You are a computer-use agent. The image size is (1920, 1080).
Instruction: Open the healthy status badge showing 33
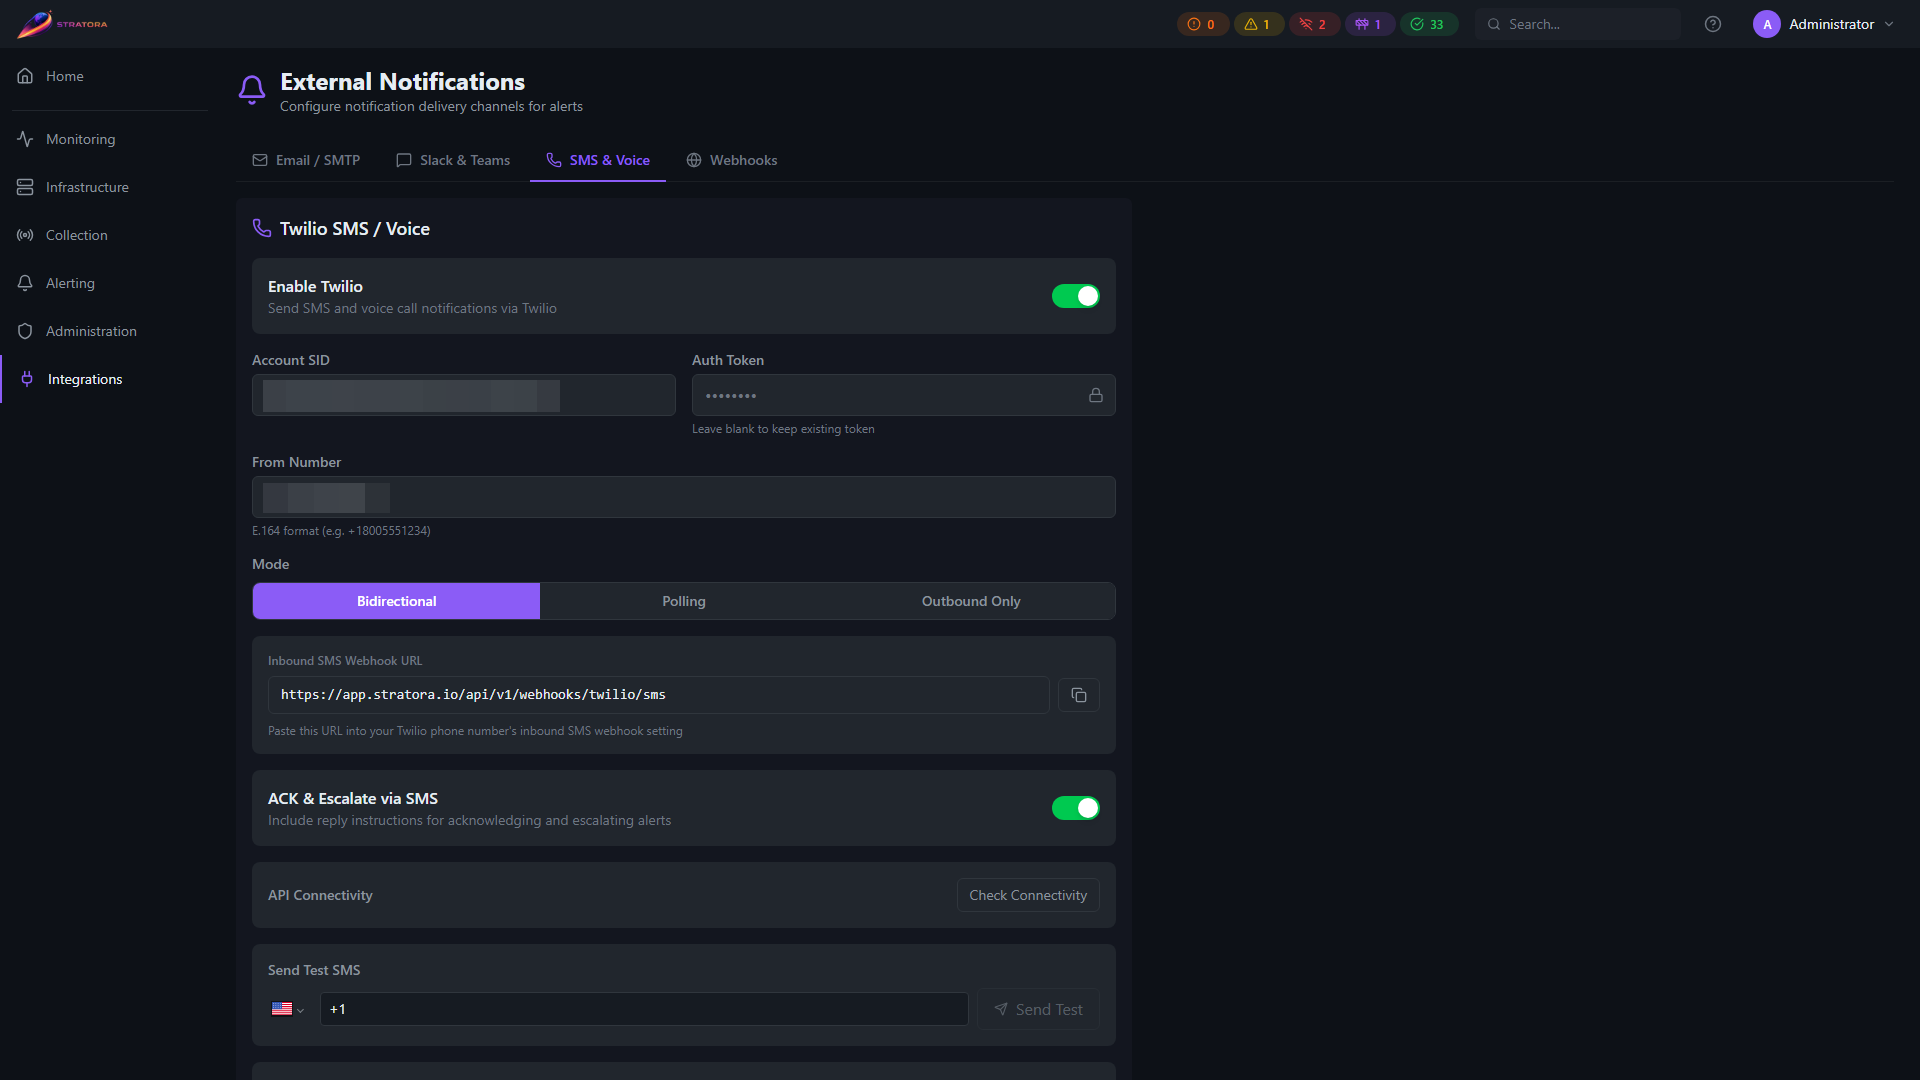pos(1428,24)
